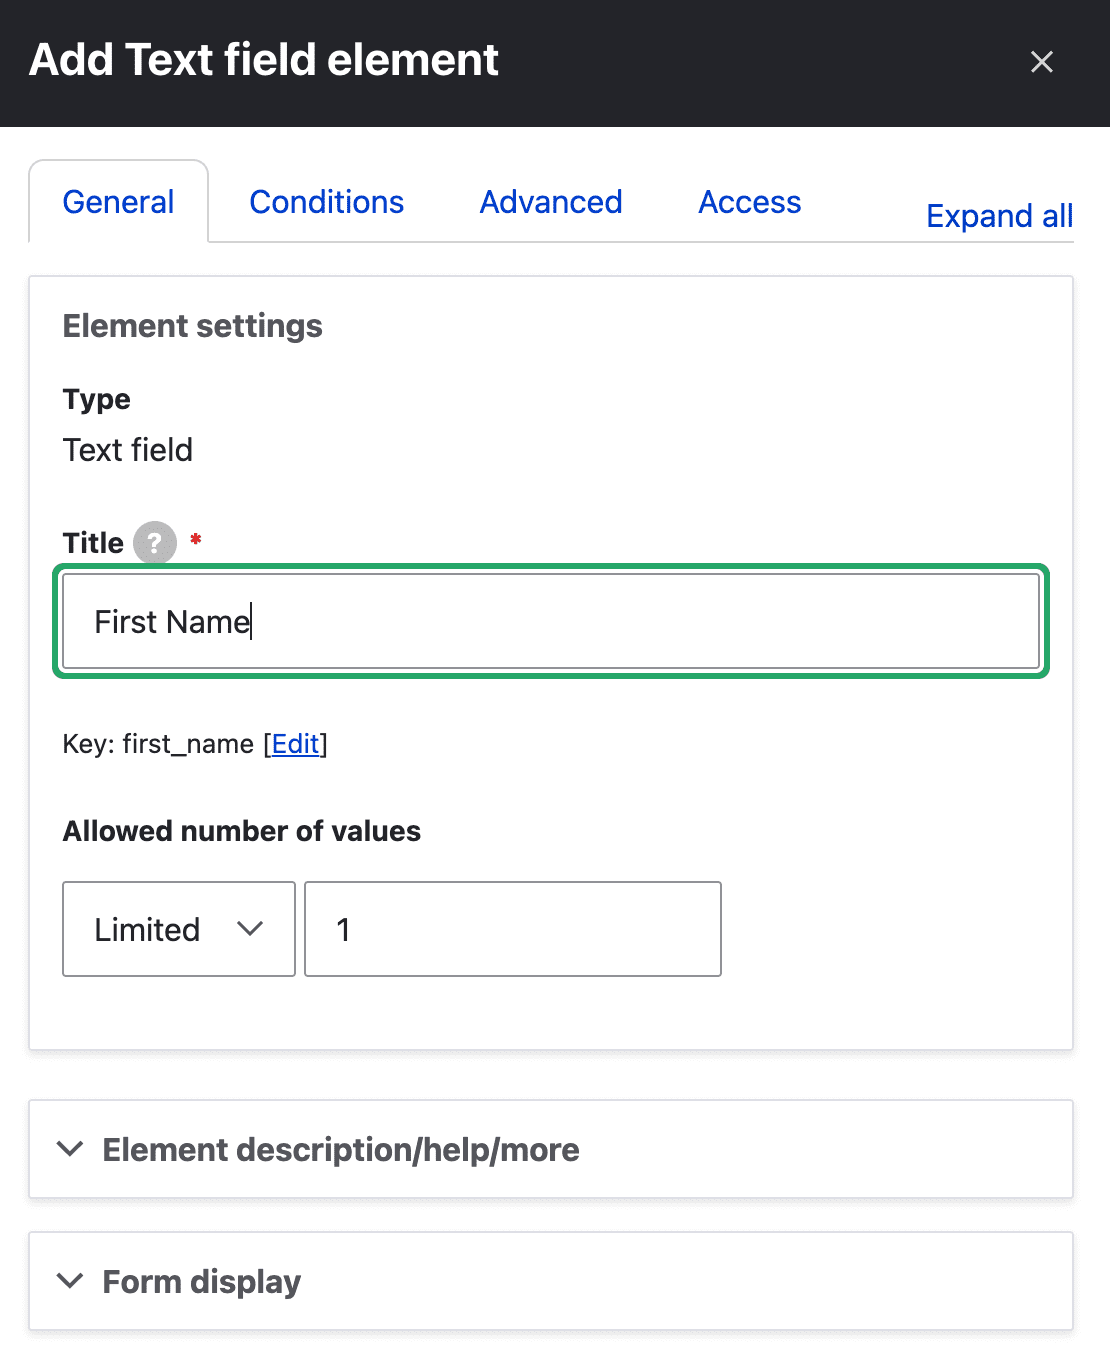Change Allowed number of values to Unlimited
The height and width of the screenshot is (1350, 1110).
[178, 929]
